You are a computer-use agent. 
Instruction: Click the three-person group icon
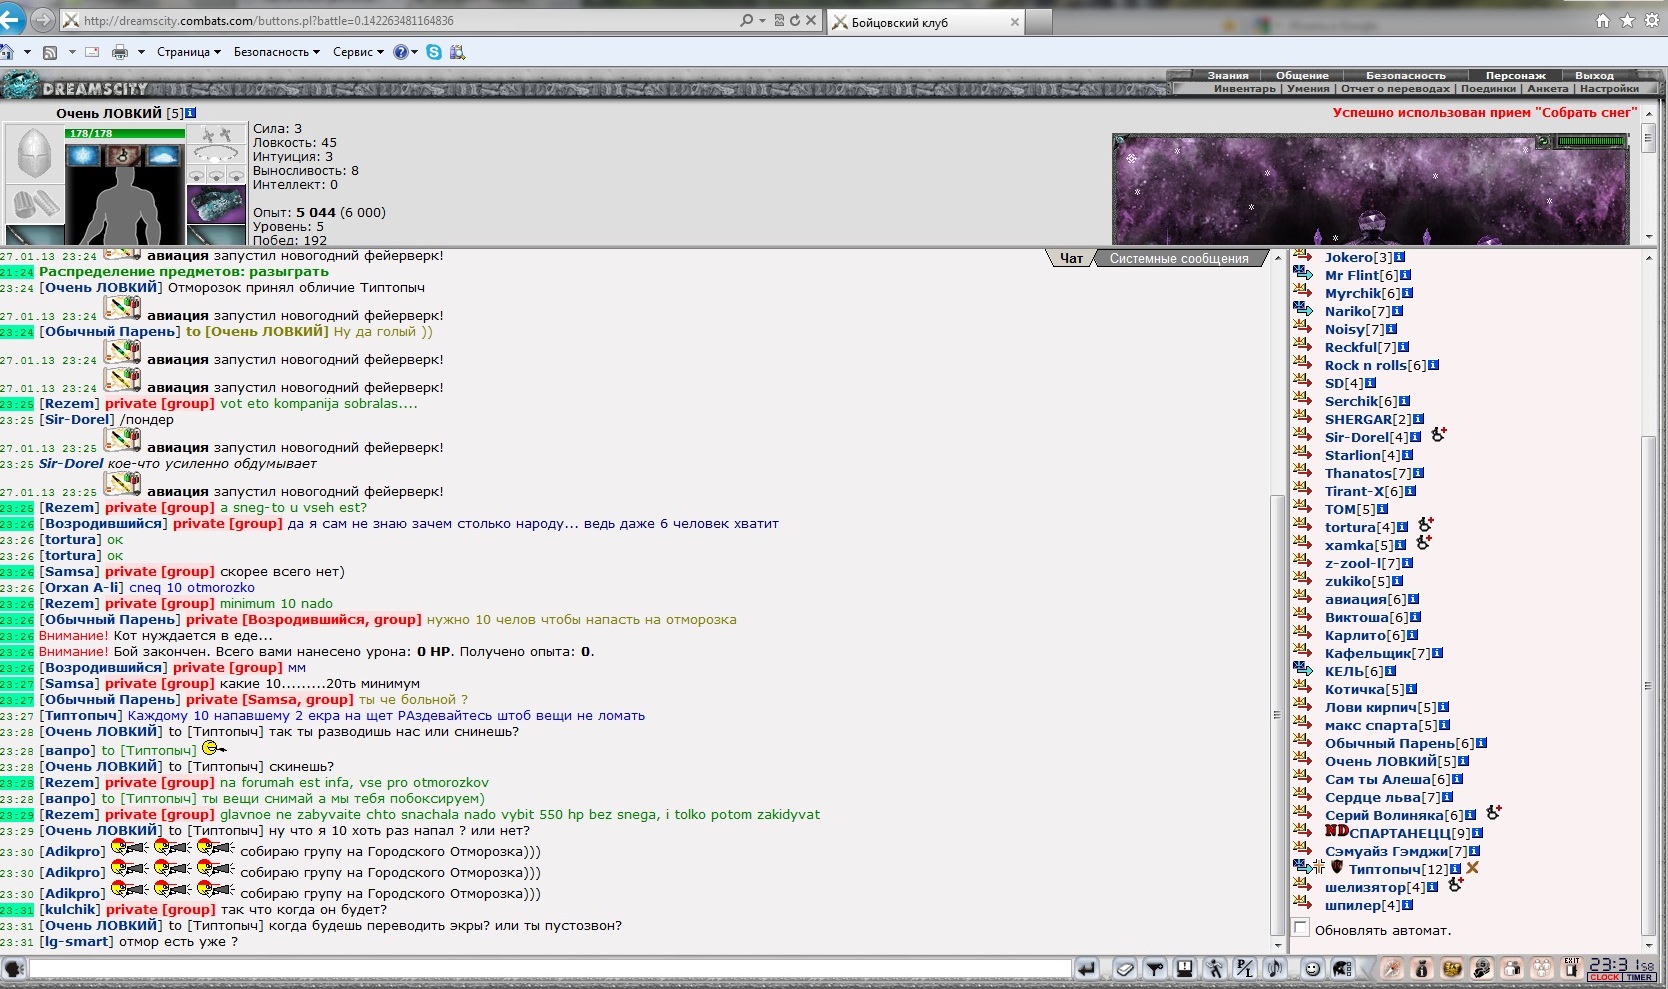pyautogui.click(x=1542, y=968)
